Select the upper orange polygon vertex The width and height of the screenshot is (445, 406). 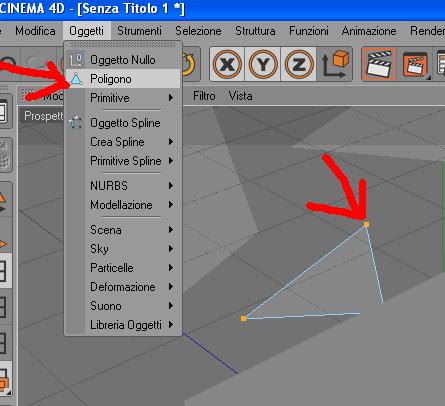pos(366,224)
